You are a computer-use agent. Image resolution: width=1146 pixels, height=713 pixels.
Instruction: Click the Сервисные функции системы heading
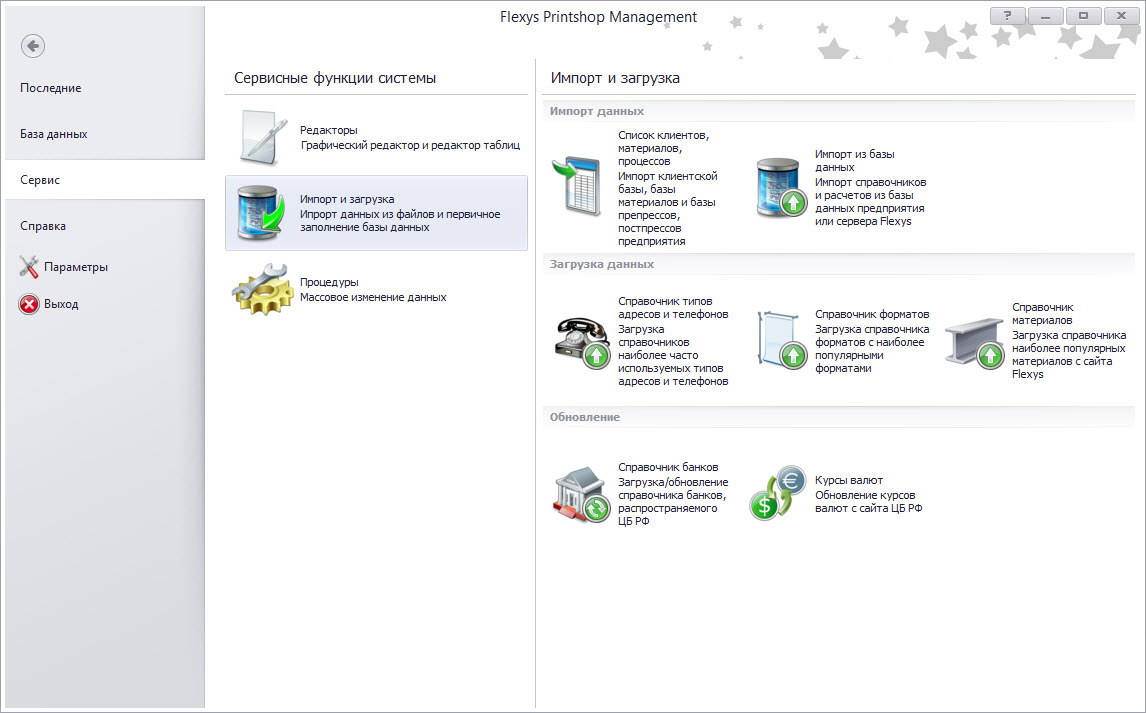click(x=335, y=78)
